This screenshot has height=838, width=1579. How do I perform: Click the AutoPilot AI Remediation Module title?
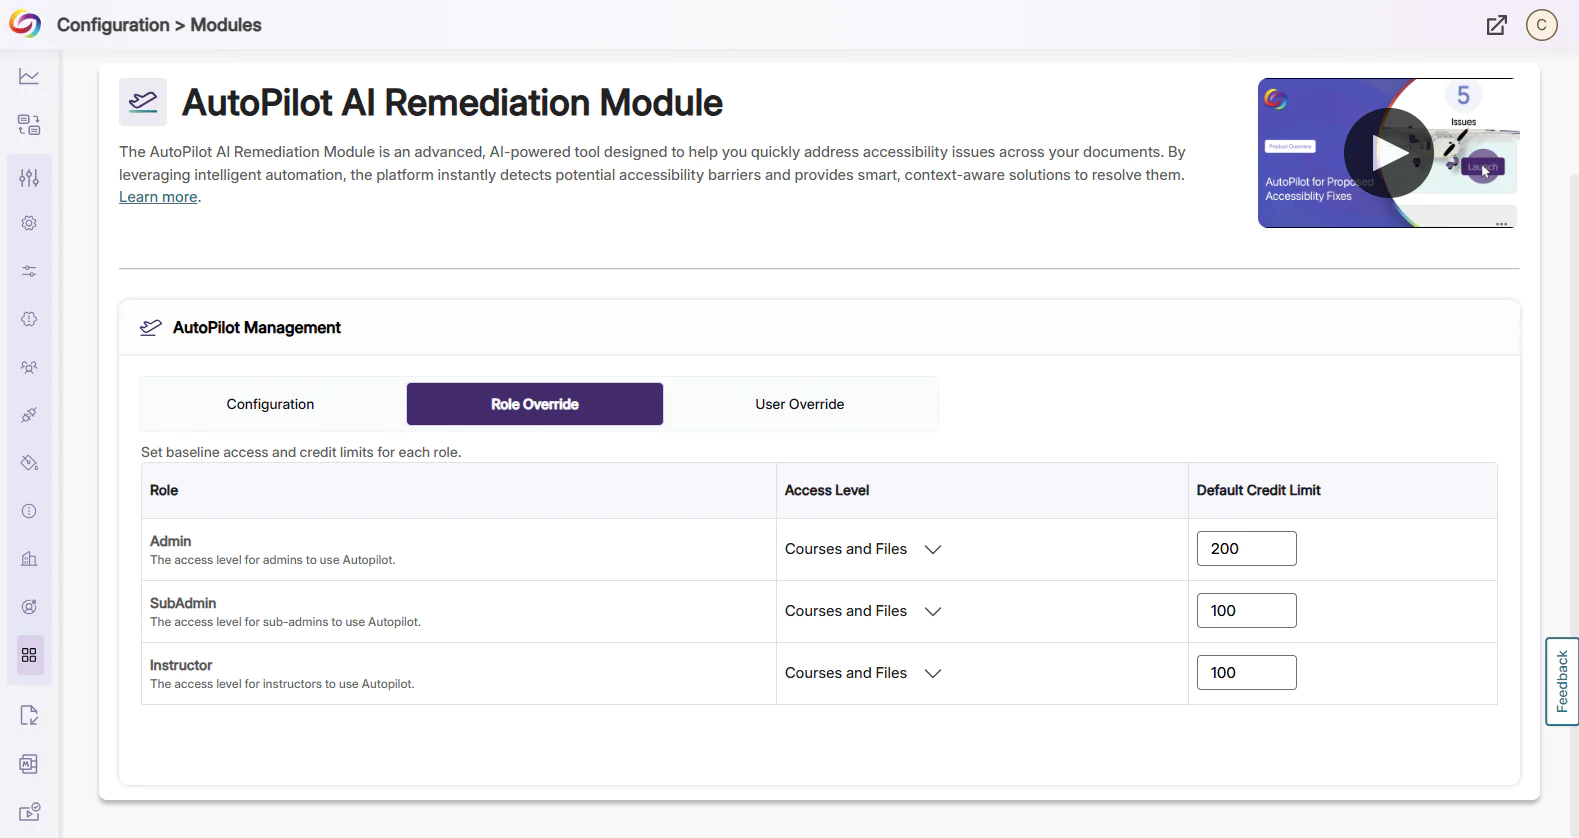[x=452, y=103]
